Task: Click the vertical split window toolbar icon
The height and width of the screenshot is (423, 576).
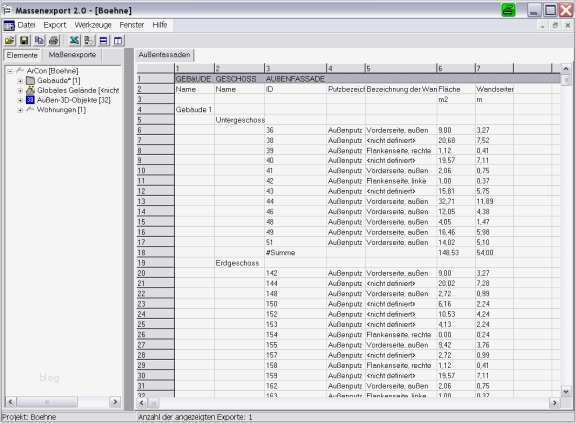Action: pos(118,40)
